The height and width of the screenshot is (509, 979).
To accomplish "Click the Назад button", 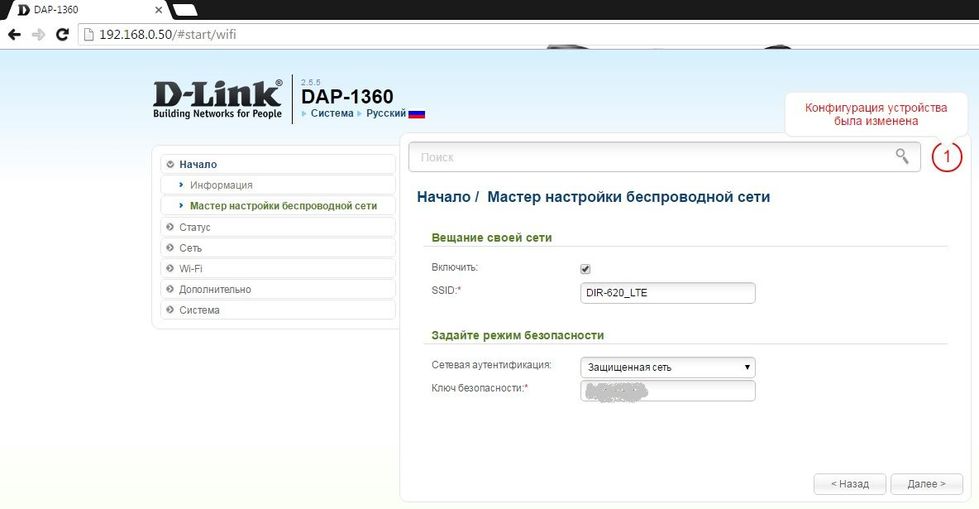I will click(849, 484).
